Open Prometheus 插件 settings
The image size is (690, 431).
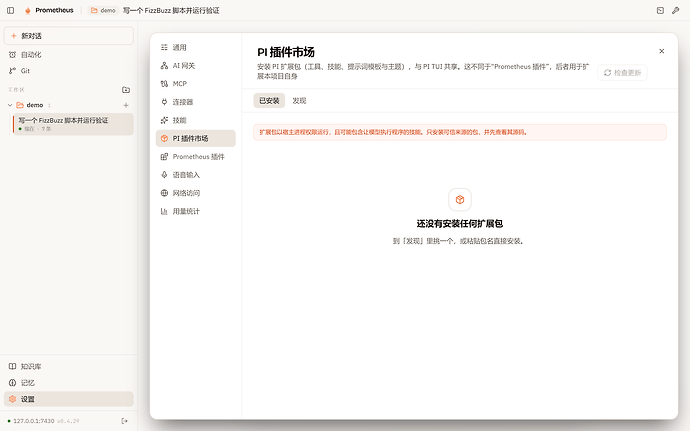196,157
